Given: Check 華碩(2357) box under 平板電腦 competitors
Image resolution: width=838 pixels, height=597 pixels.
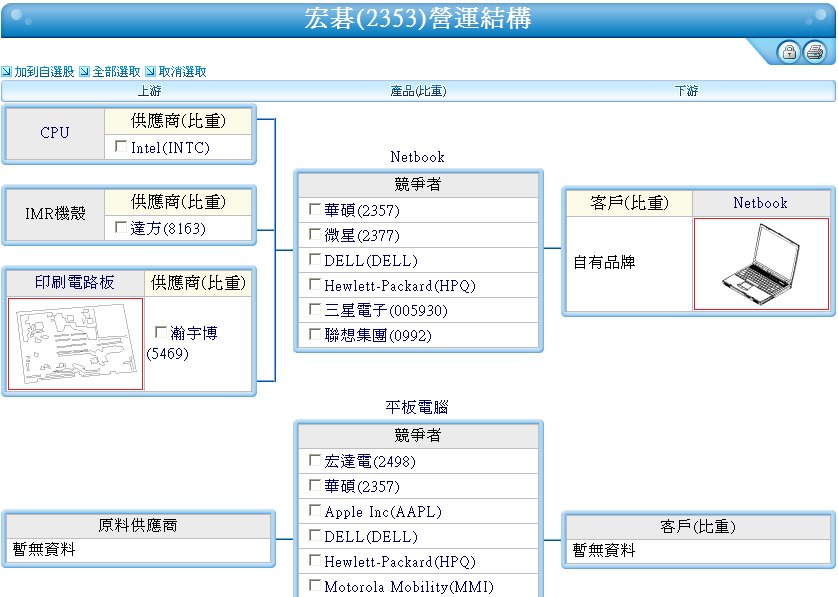Looking at the screenshot, I should 315,485.
